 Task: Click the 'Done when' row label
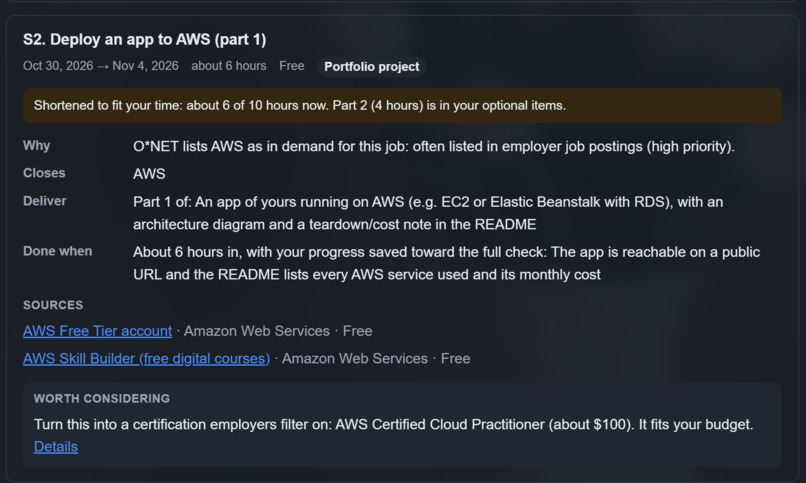pyautogui.click(x=58, y=251)
